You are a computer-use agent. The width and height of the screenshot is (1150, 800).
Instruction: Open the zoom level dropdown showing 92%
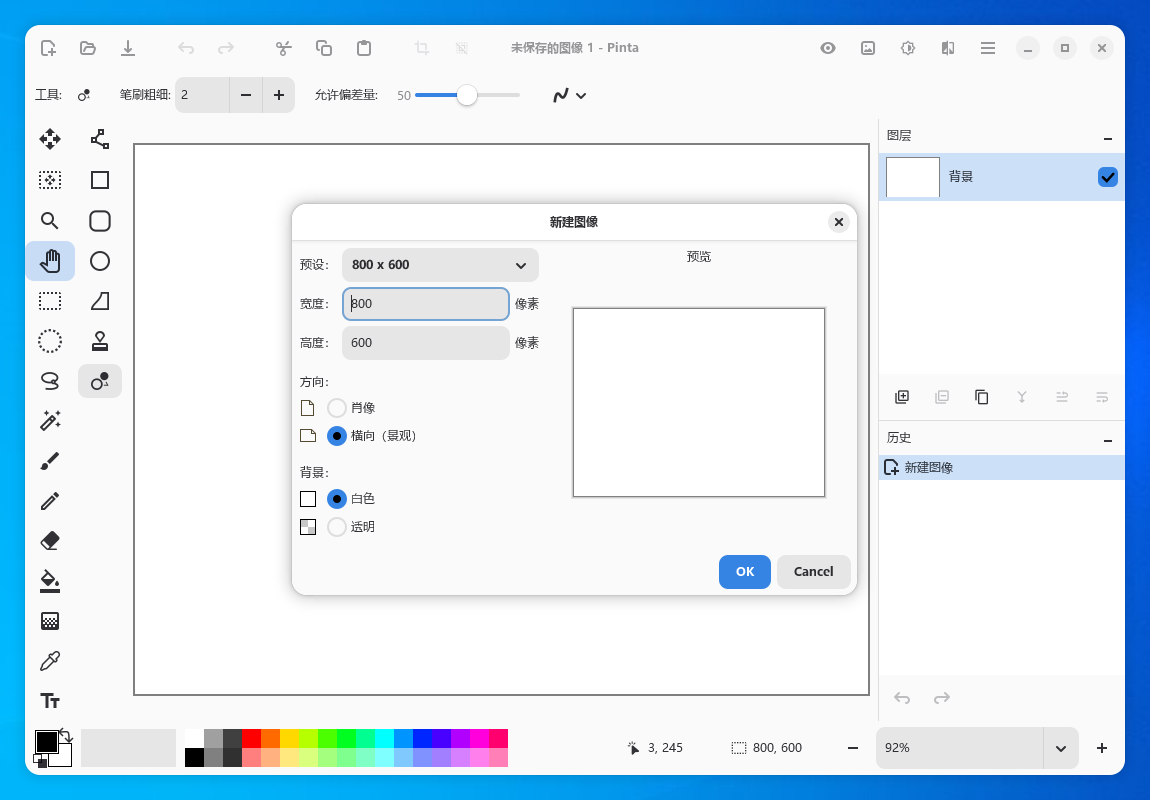pos(1061,747)
